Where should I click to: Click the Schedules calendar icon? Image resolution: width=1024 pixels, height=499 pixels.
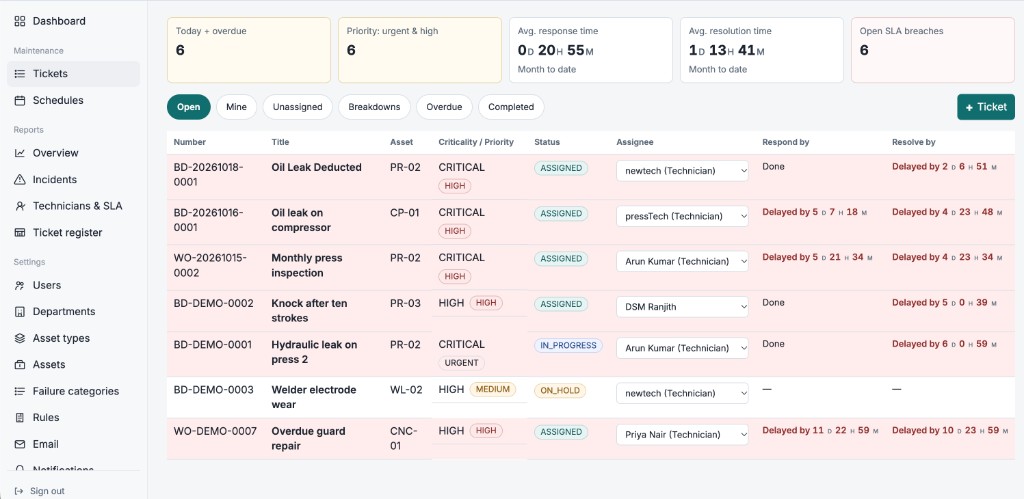[20, 101]
